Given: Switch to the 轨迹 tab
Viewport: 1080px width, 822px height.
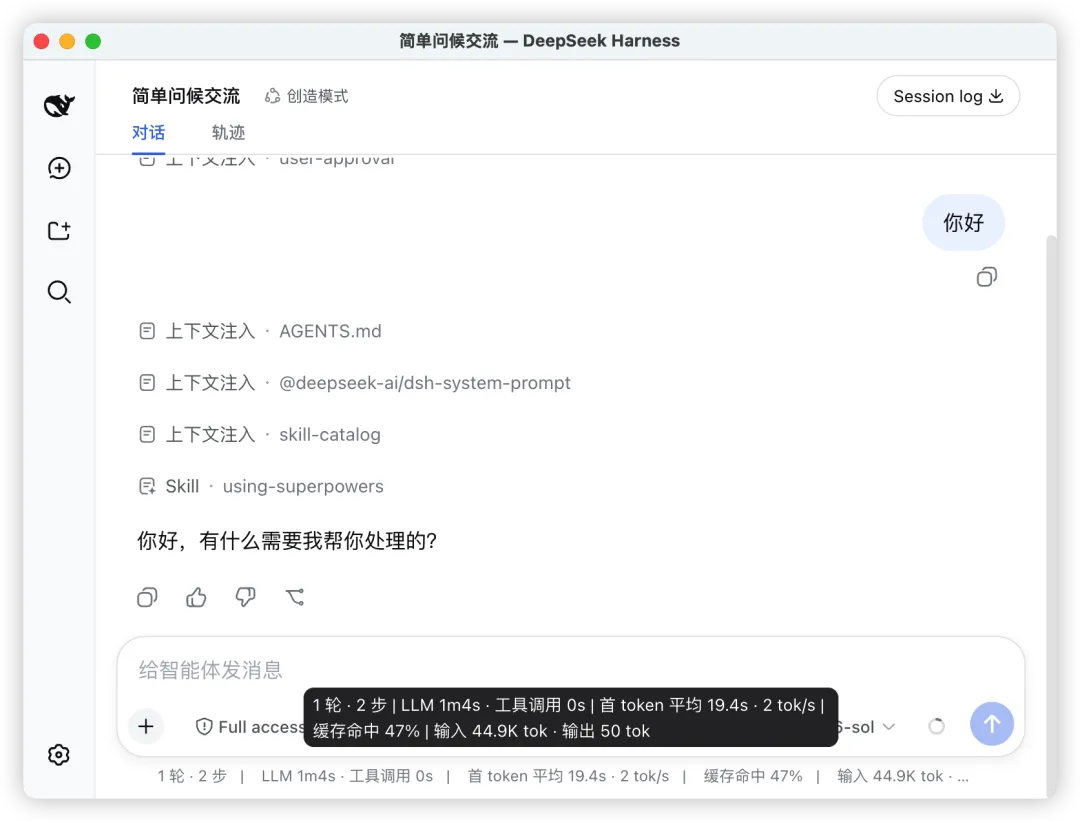Looking at the screenshot, I should tap(229, 132).
